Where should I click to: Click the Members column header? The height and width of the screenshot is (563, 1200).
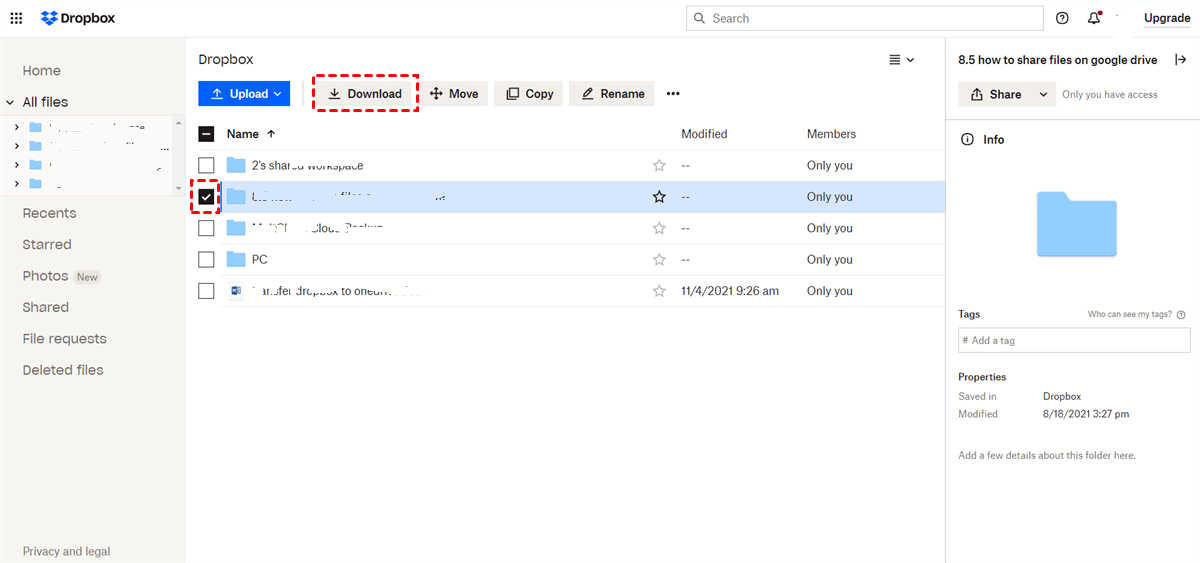[x=831, y=134]
